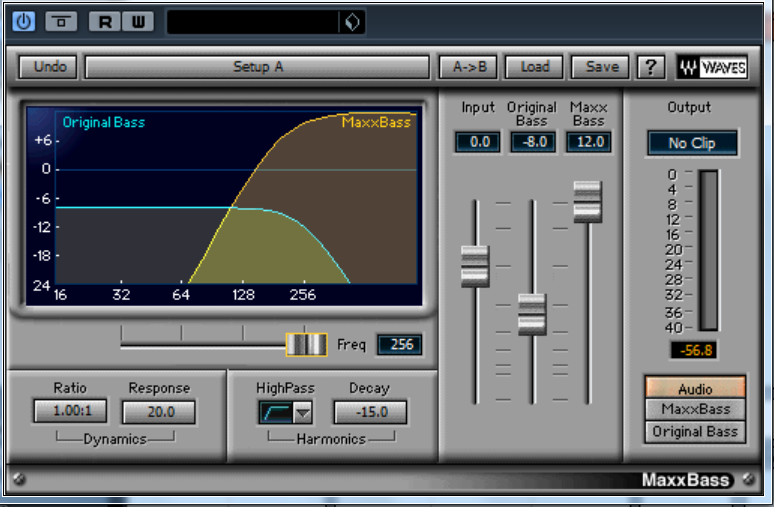
Task: Open help with the question mark button
Action: tap(651, 67)
